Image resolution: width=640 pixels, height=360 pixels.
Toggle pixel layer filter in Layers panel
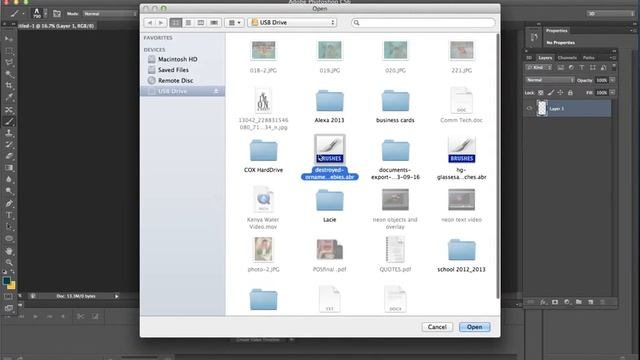561,68
